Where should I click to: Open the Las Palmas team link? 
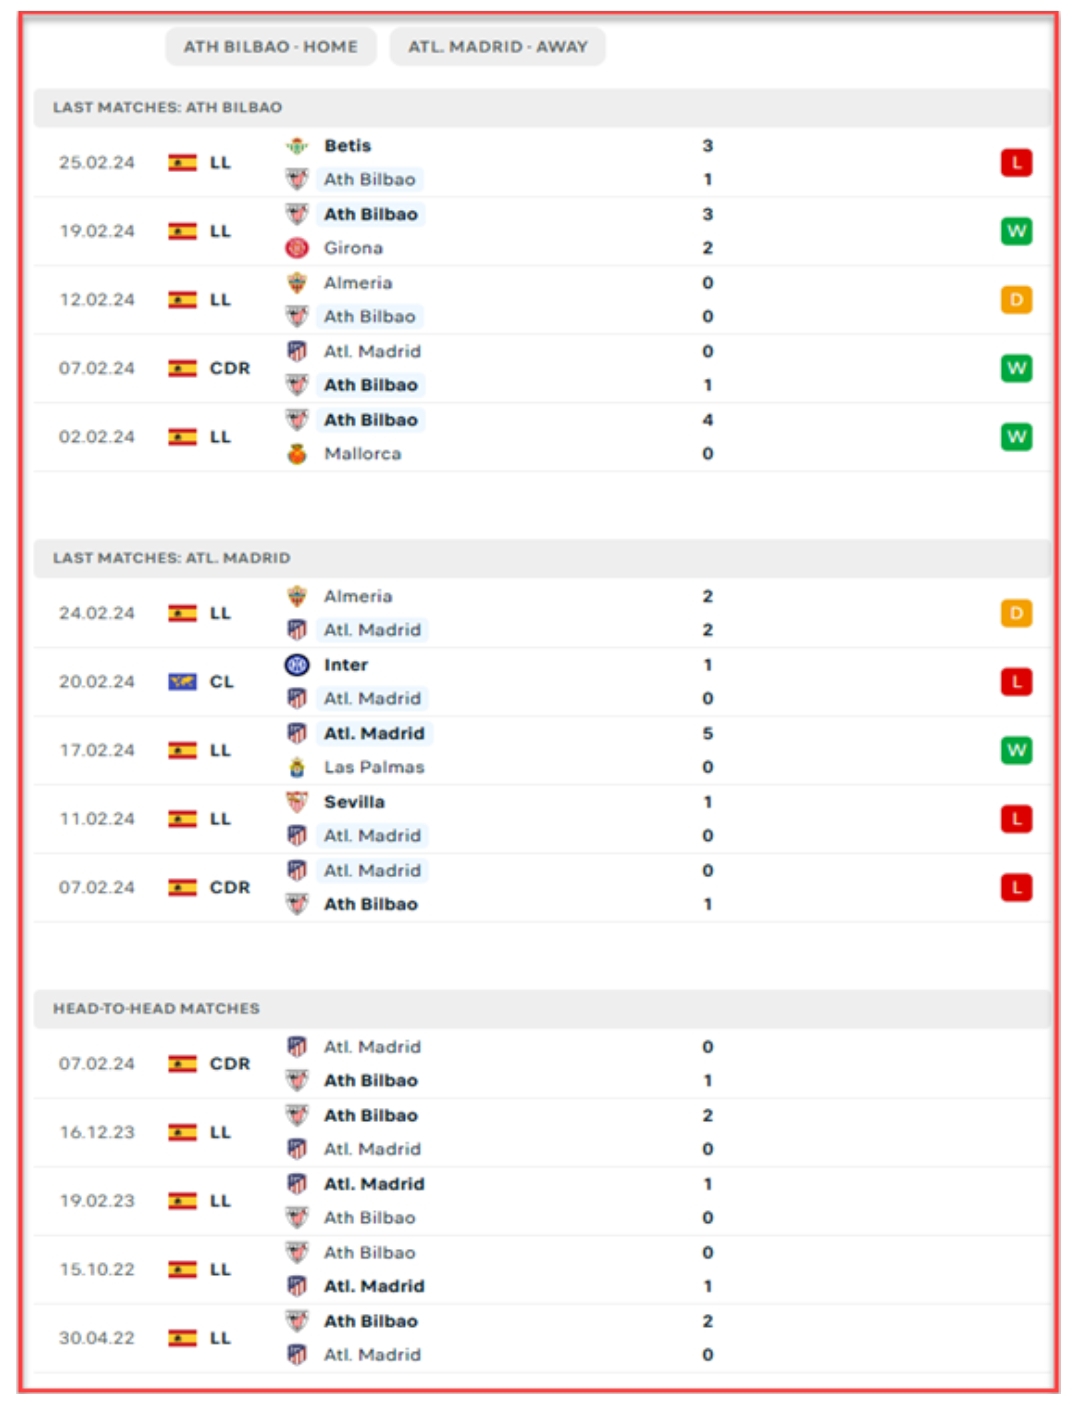(x=374, y=767)
